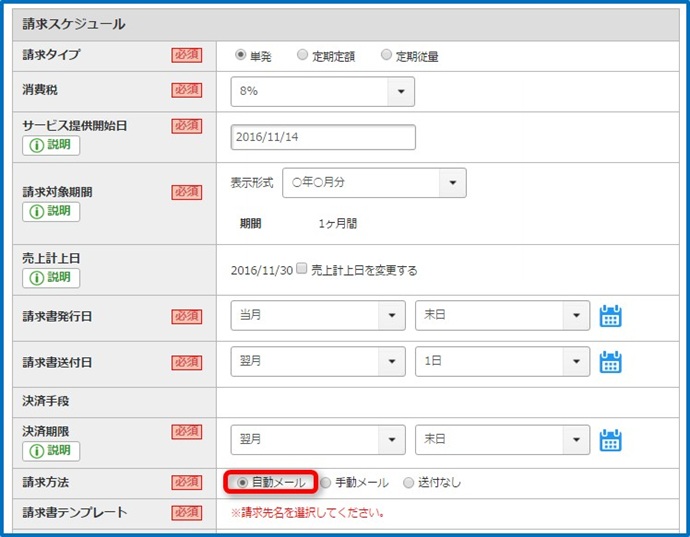The height and width of the screenshot is (537, 690).
Task: Show 説明 info for サービス提供開始日
Action: [51, 145]
